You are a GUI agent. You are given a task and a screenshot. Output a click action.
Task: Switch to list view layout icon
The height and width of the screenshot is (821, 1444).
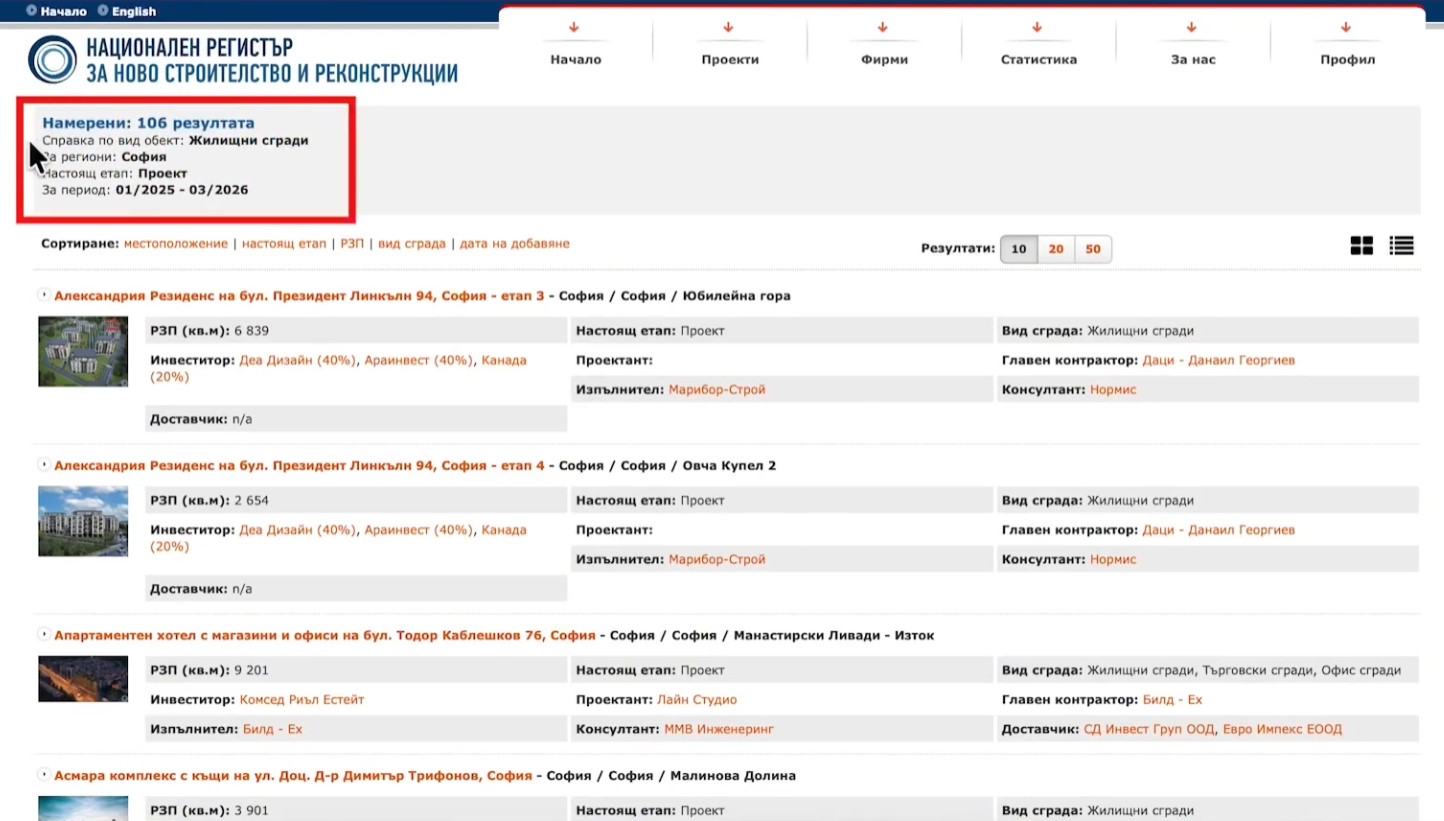(x=1401, y=246)
